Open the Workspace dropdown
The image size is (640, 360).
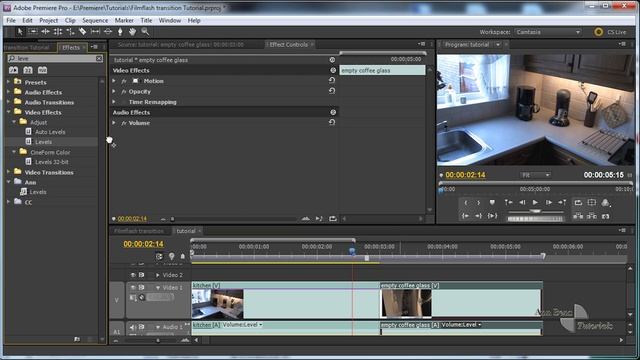548,32
